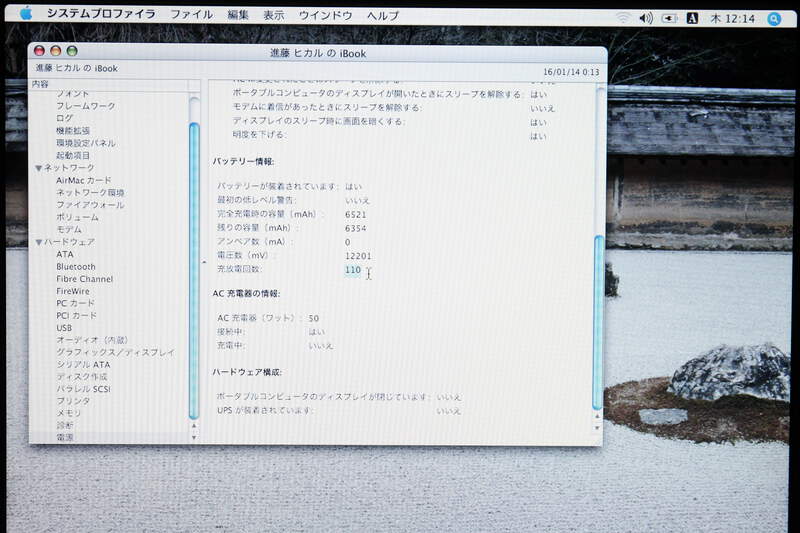Screen dimensions: 800x533
Task: Click the AC charger wattage value 50
Action: 313,318
